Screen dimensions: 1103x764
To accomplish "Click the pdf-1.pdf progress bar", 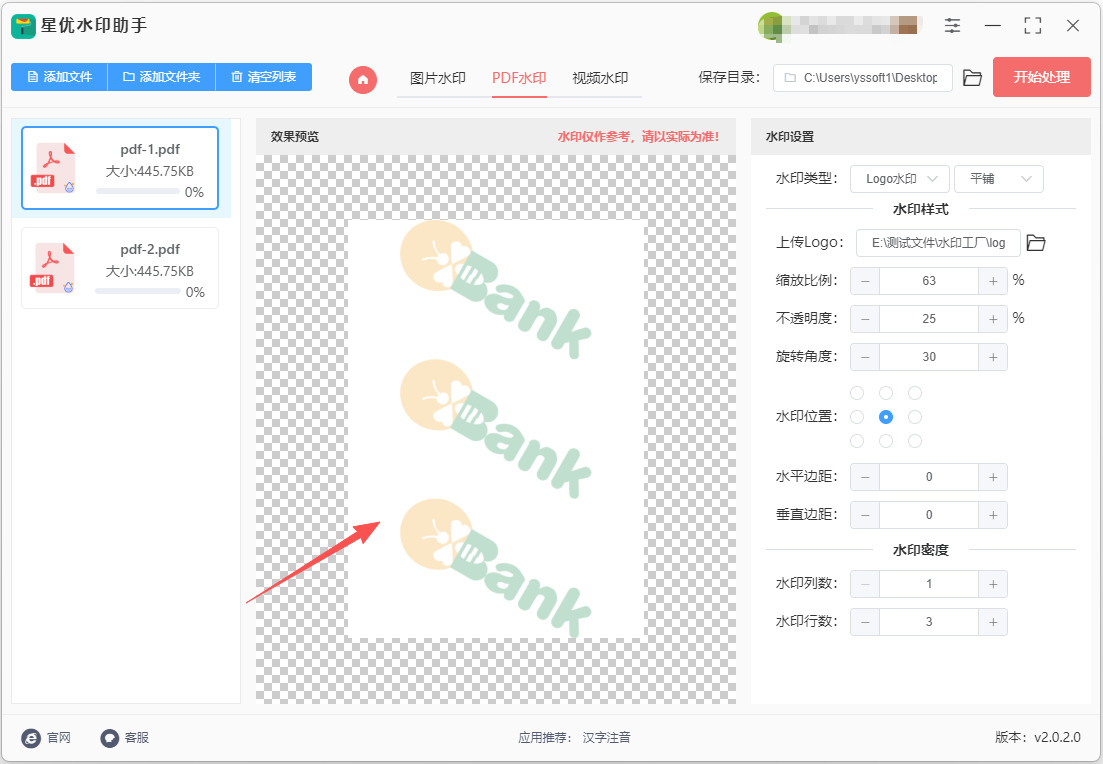I will 138,191.
